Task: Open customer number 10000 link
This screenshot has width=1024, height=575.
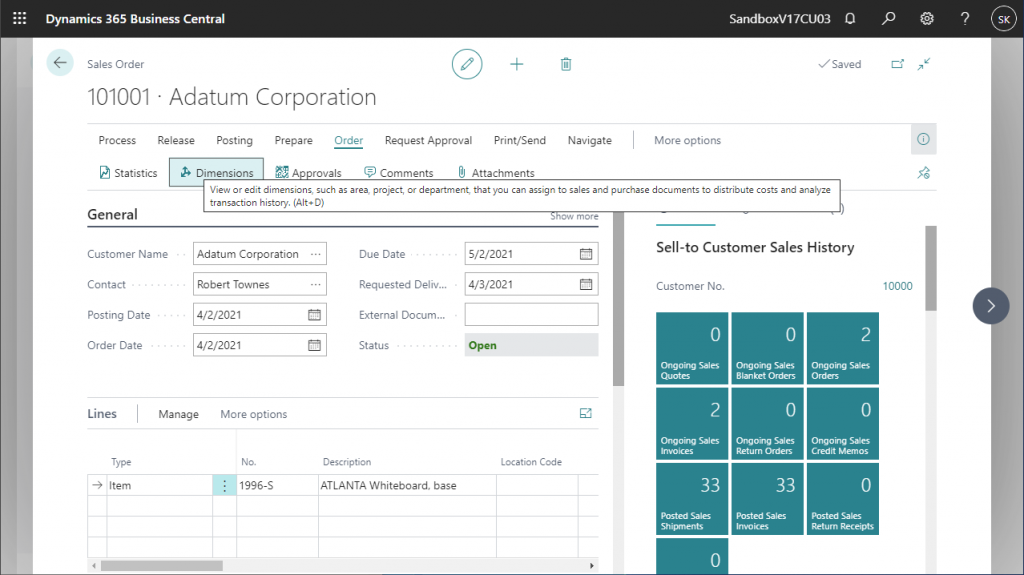Action: pos(897,286)
